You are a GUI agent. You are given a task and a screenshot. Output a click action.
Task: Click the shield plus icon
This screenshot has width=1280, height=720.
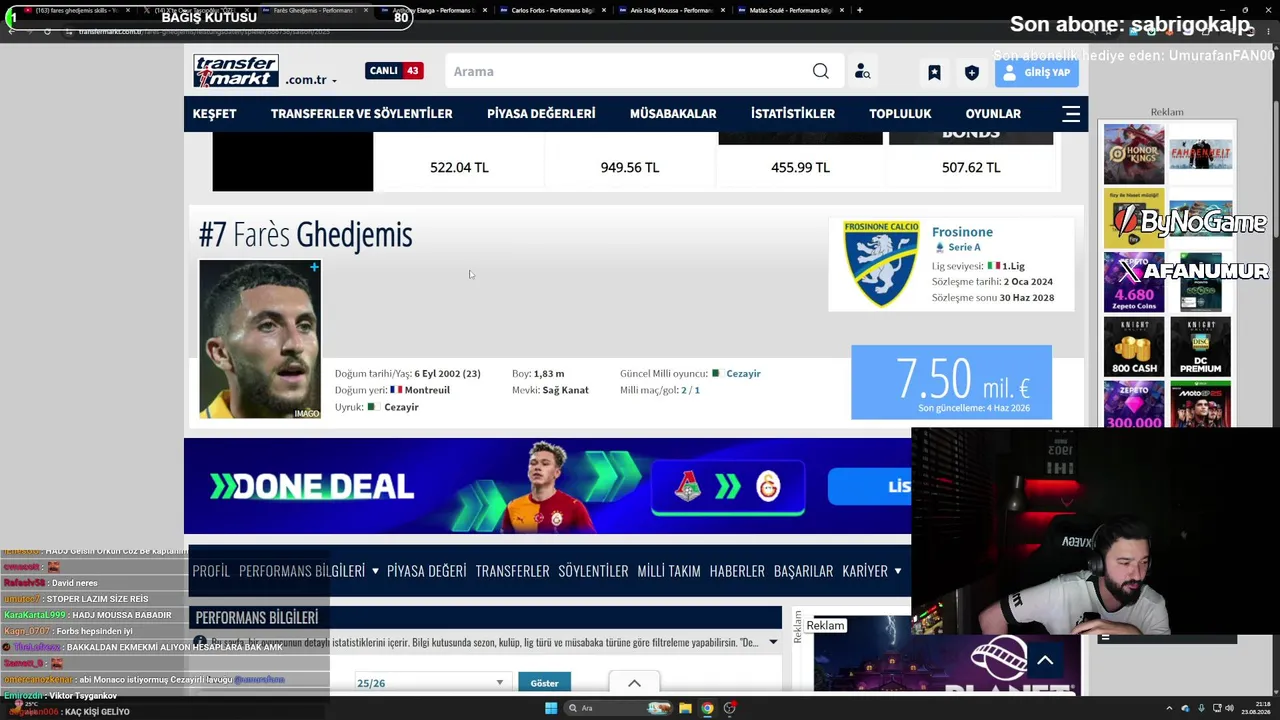click(971, 72)
